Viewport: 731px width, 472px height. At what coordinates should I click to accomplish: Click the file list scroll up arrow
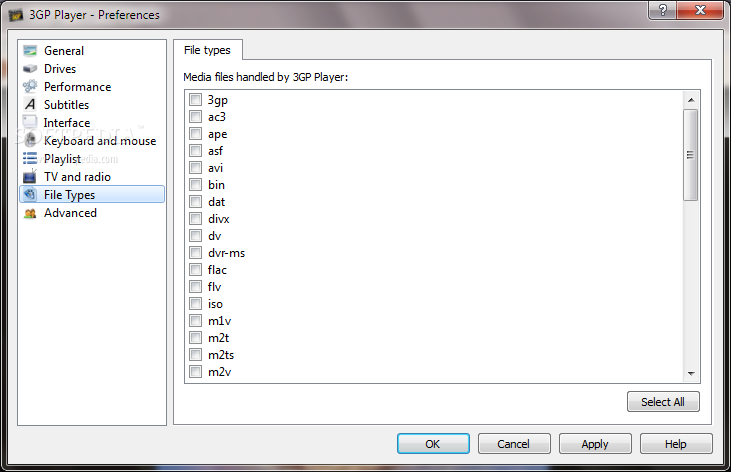pyautogui.click(x=691, y=100)
